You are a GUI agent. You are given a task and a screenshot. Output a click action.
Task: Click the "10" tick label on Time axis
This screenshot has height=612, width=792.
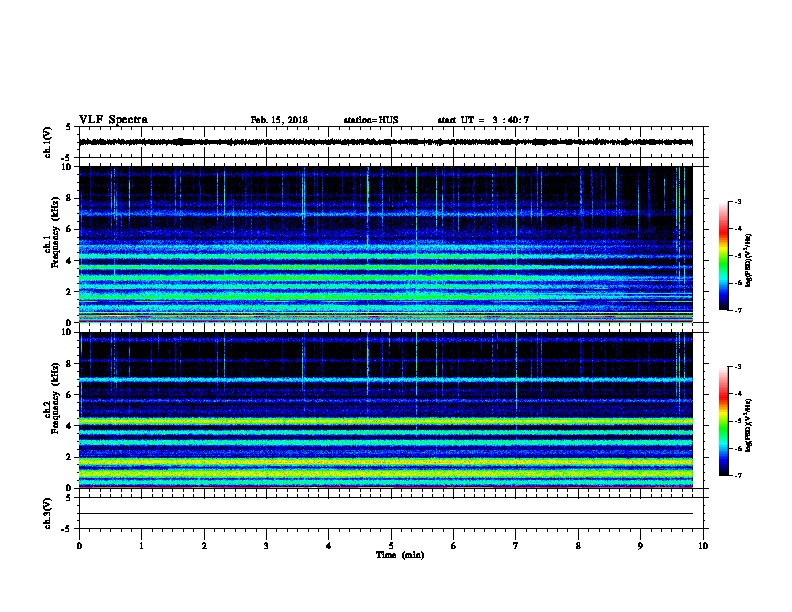[703, 546]
